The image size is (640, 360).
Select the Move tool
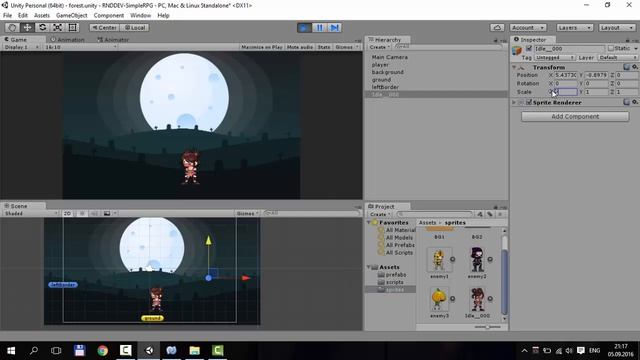pos(27,27)
